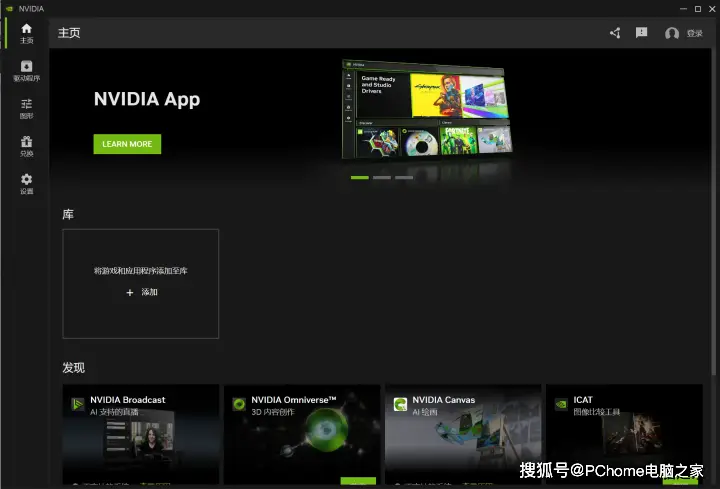Click the LEARN MORE button
This screenshot has width=720, height=489.
127,144
